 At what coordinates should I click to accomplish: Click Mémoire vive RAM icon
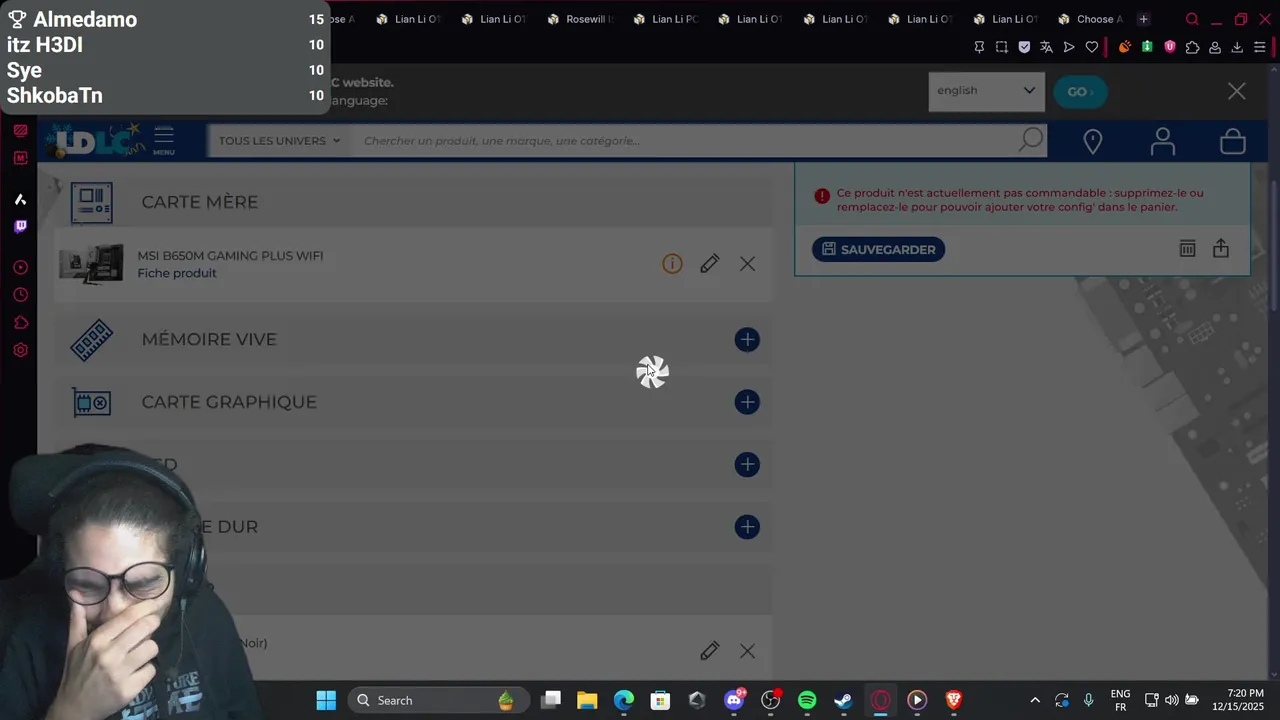(92, 340)
